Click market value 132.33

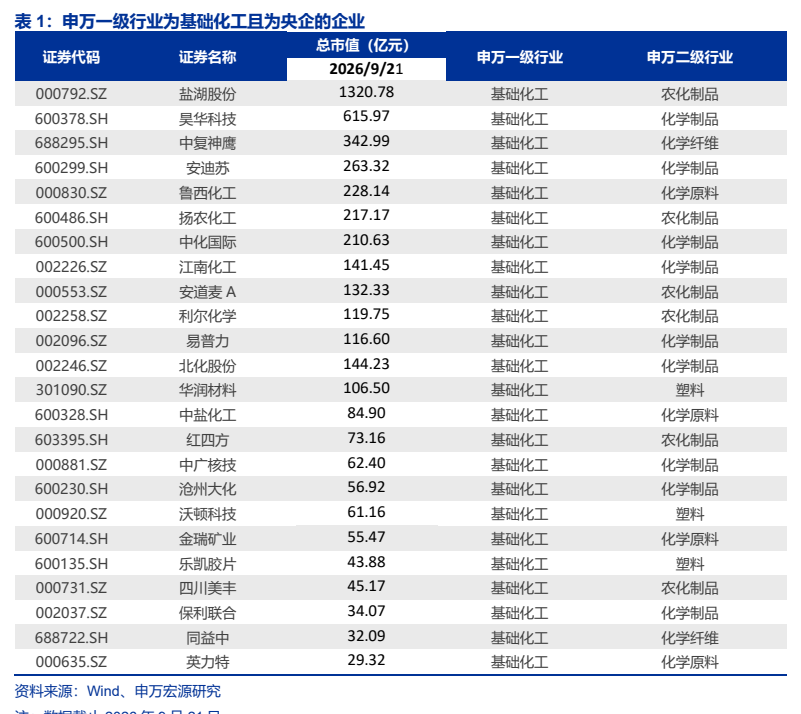(366, 290)
